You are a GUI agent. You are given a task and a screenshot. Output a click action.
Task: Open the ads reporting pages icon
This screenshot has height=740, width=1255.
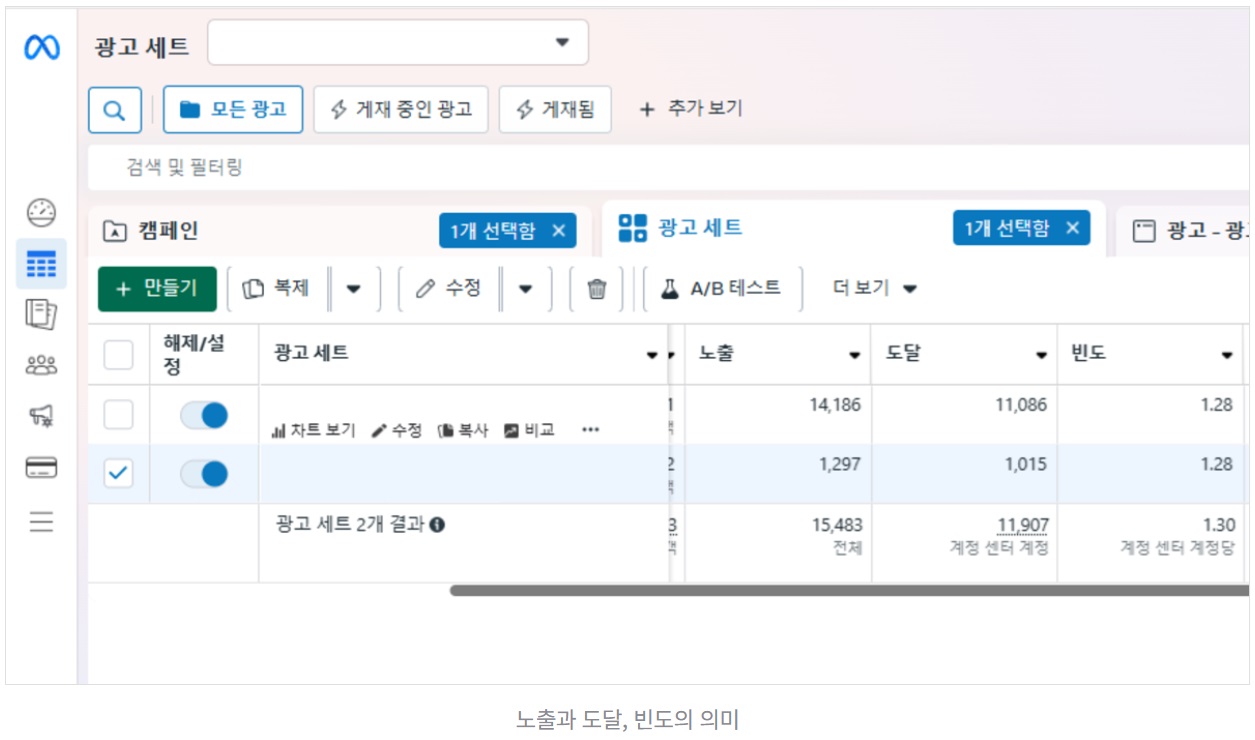(x=41, y=315)
